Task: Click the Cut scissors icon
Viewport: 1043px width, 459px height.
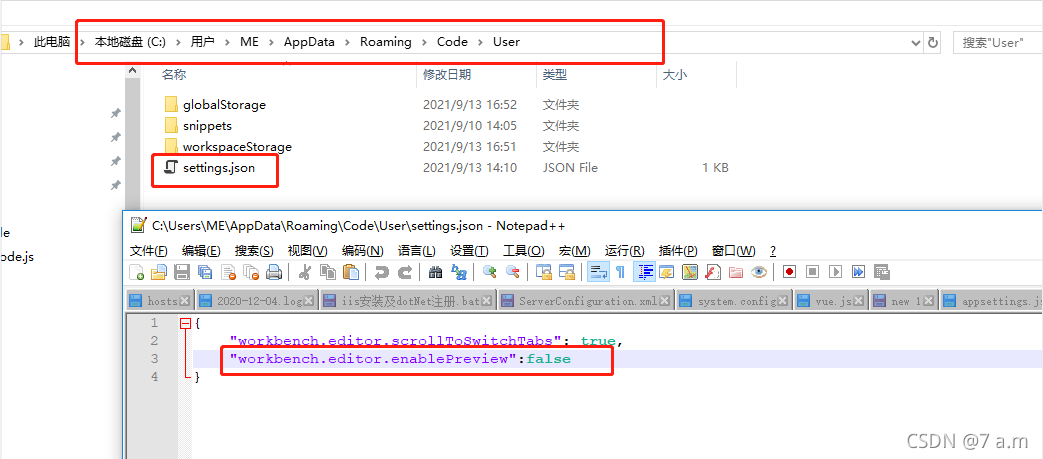Action: tap(305, 271)
